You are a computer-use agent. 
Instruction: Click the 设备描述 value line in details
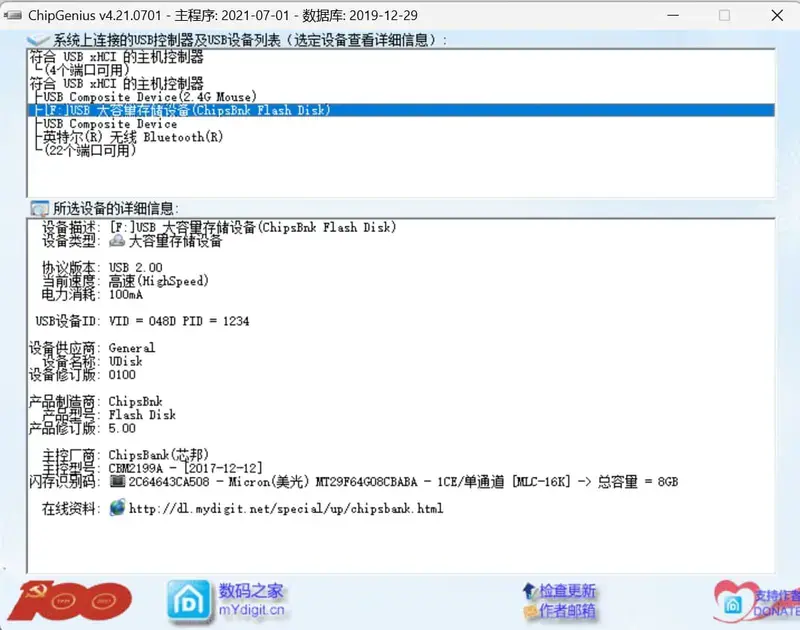coord(253,227)
